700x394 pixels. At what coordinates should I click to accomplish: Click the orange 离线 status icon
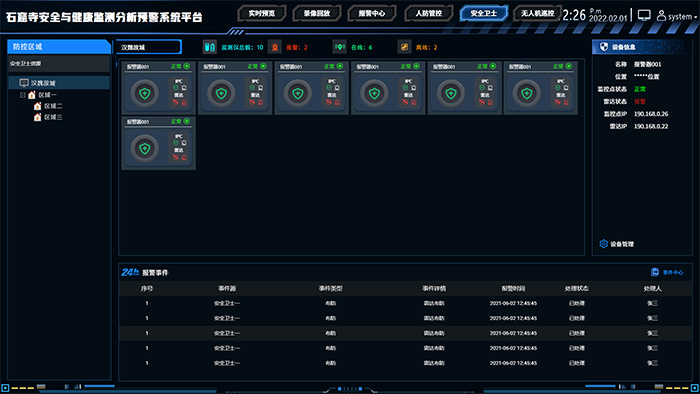404,47
